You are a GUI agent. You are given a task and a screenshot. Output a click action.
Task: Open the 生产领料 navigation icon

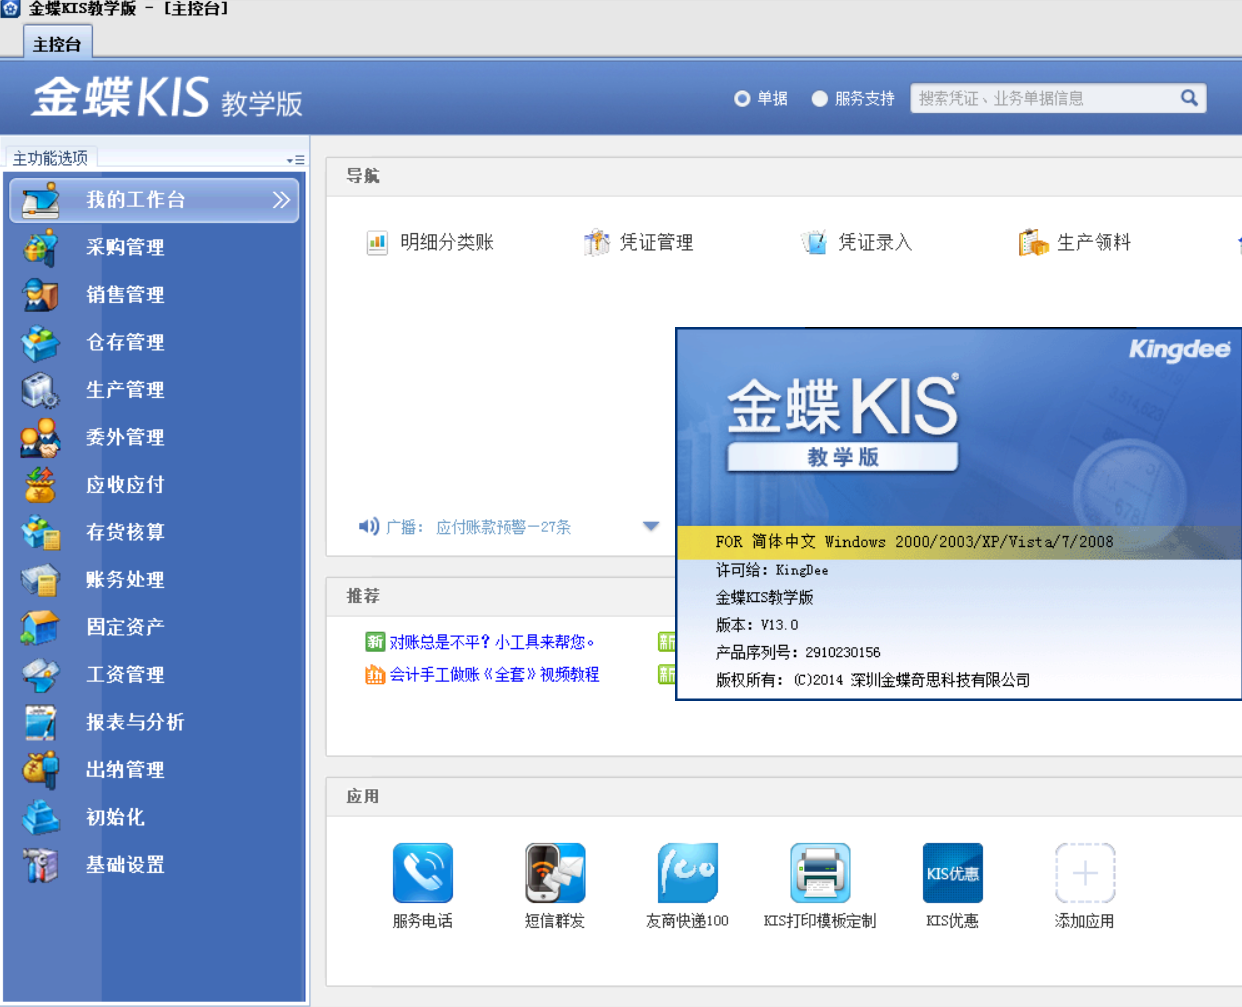(x=1034, y=243)
